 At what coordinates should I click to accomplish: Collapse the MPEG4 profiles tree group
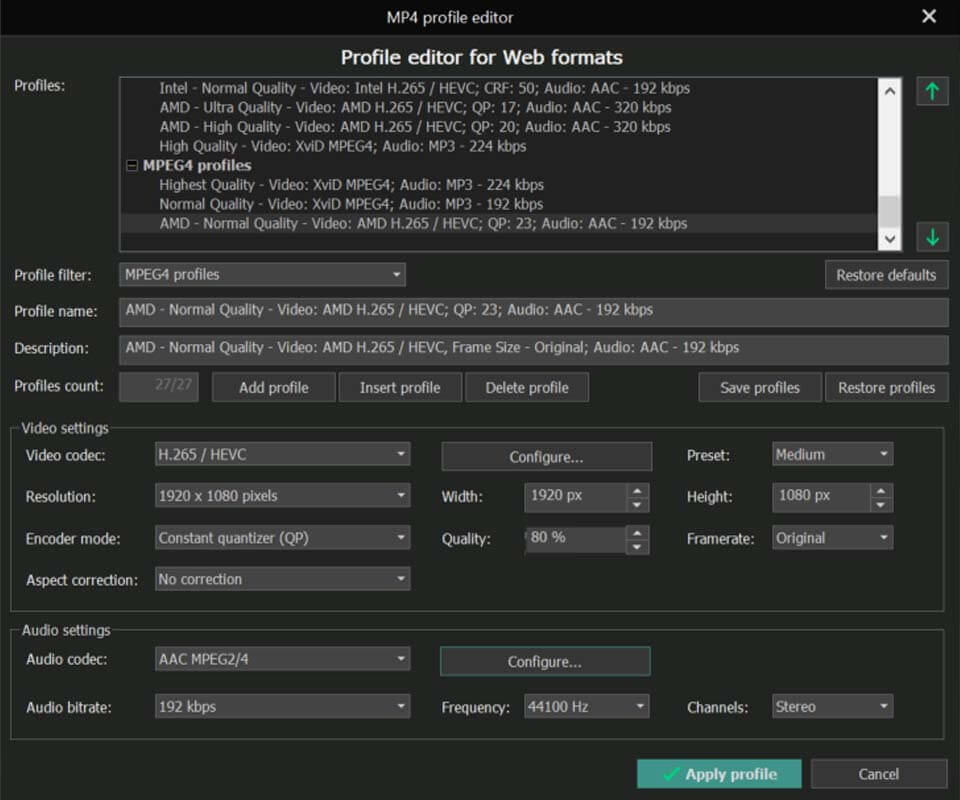(132, 165)
